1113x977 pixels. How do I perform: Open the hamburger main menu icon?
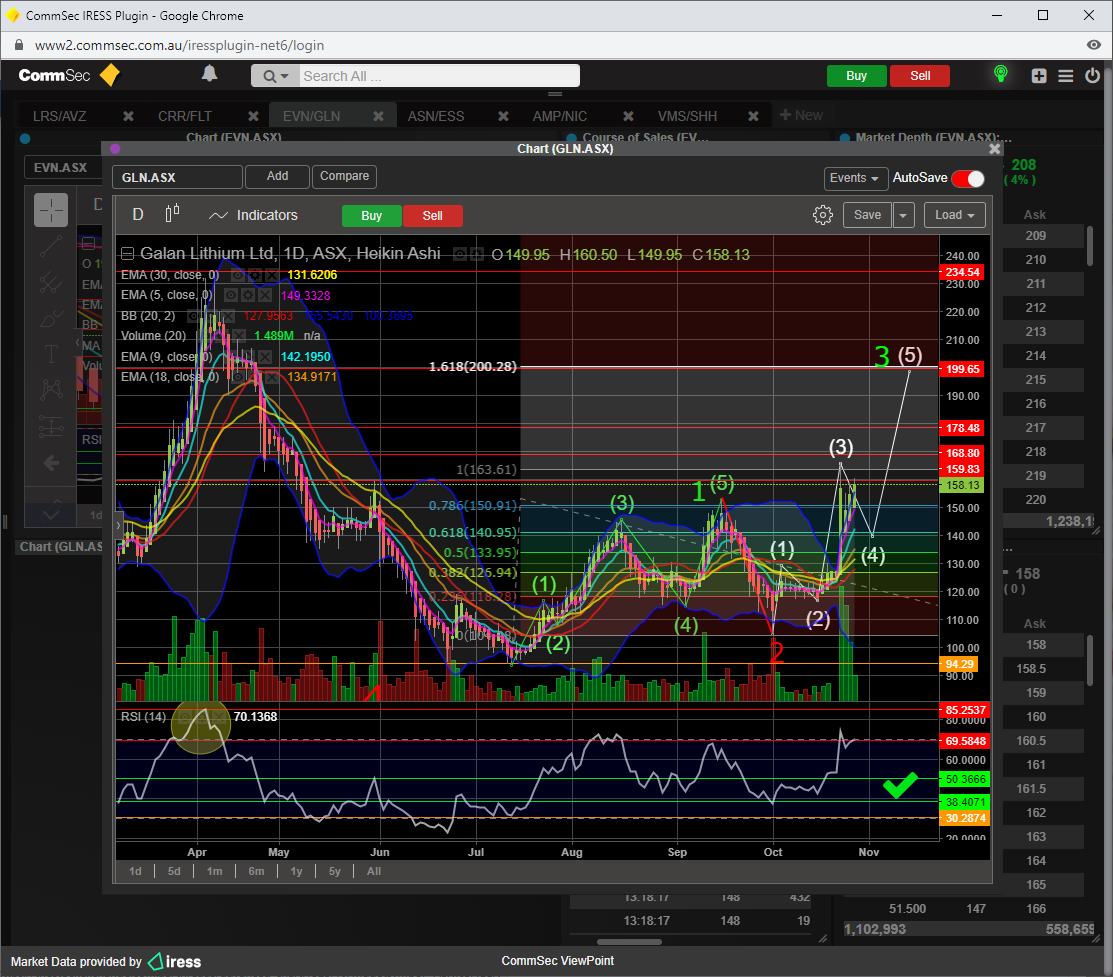click(1065, 76)
